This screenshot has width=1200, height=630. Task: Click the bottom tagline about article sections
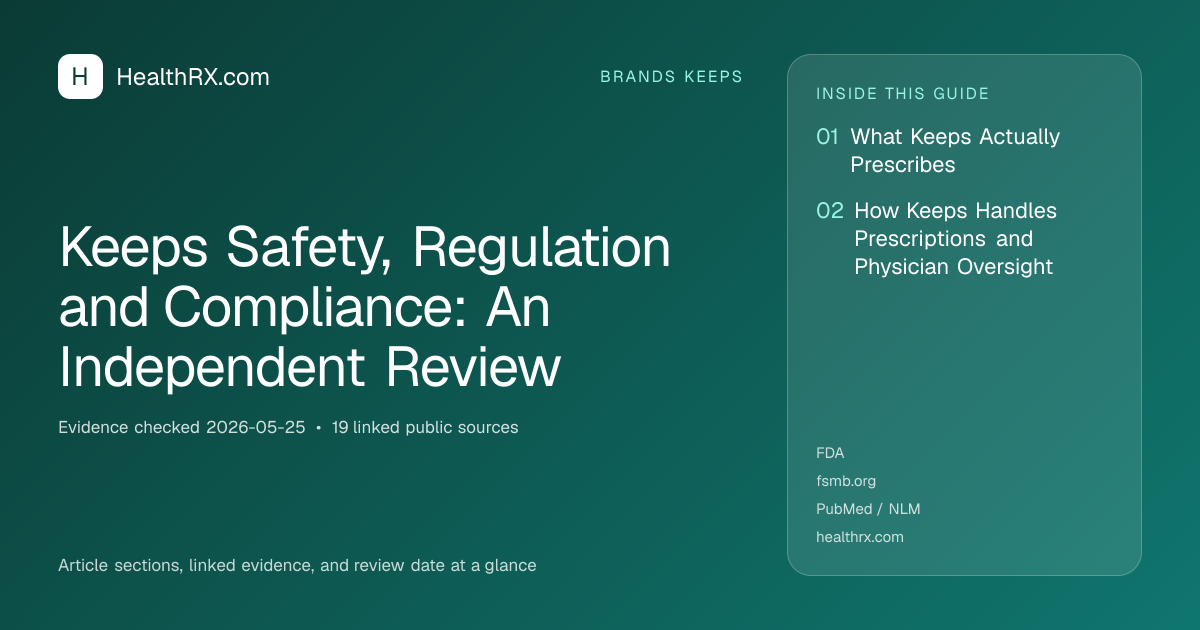tap(297, 565)
